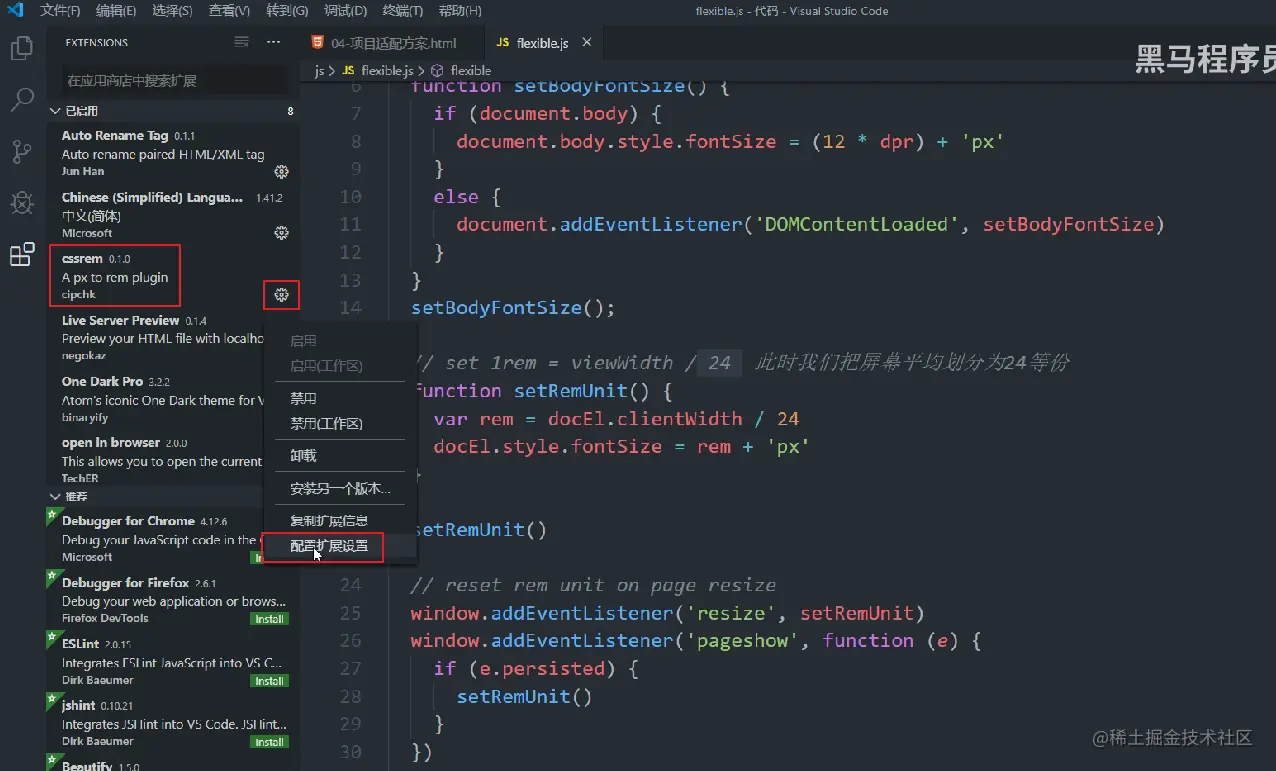Open the 编辑(E) menu
Image resolution: width=1276 pixels, height=771 pixels.
coord(116,11)
